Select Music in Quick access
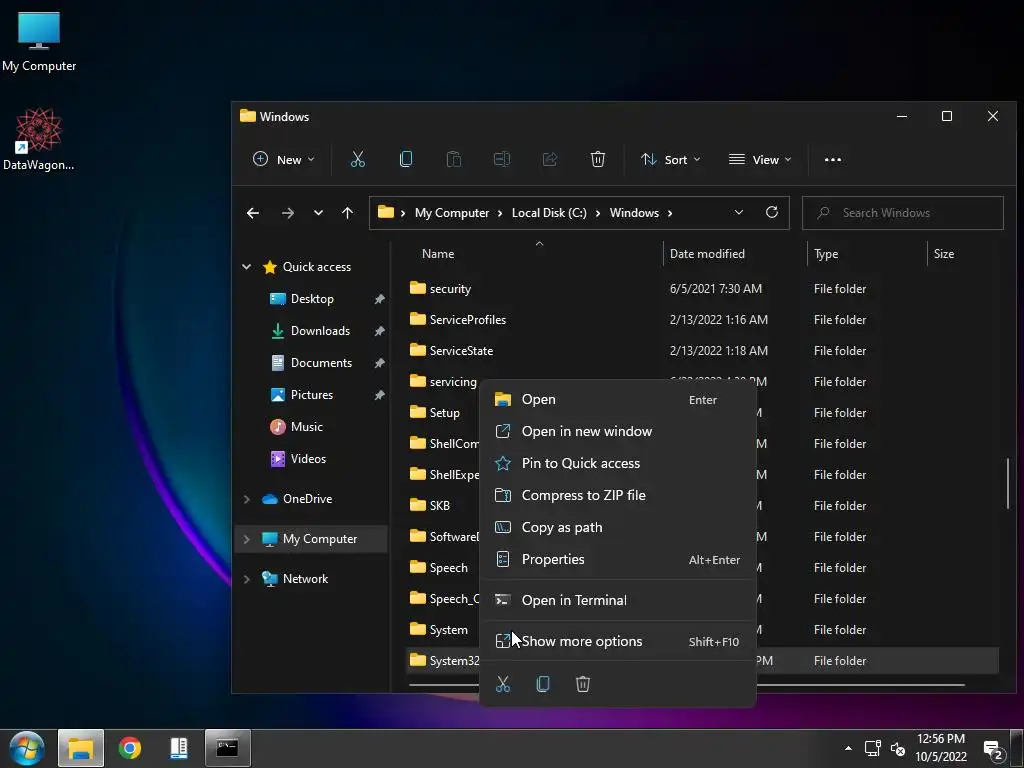The height and width of the screenshot is (768, 1024). point(306,426)
